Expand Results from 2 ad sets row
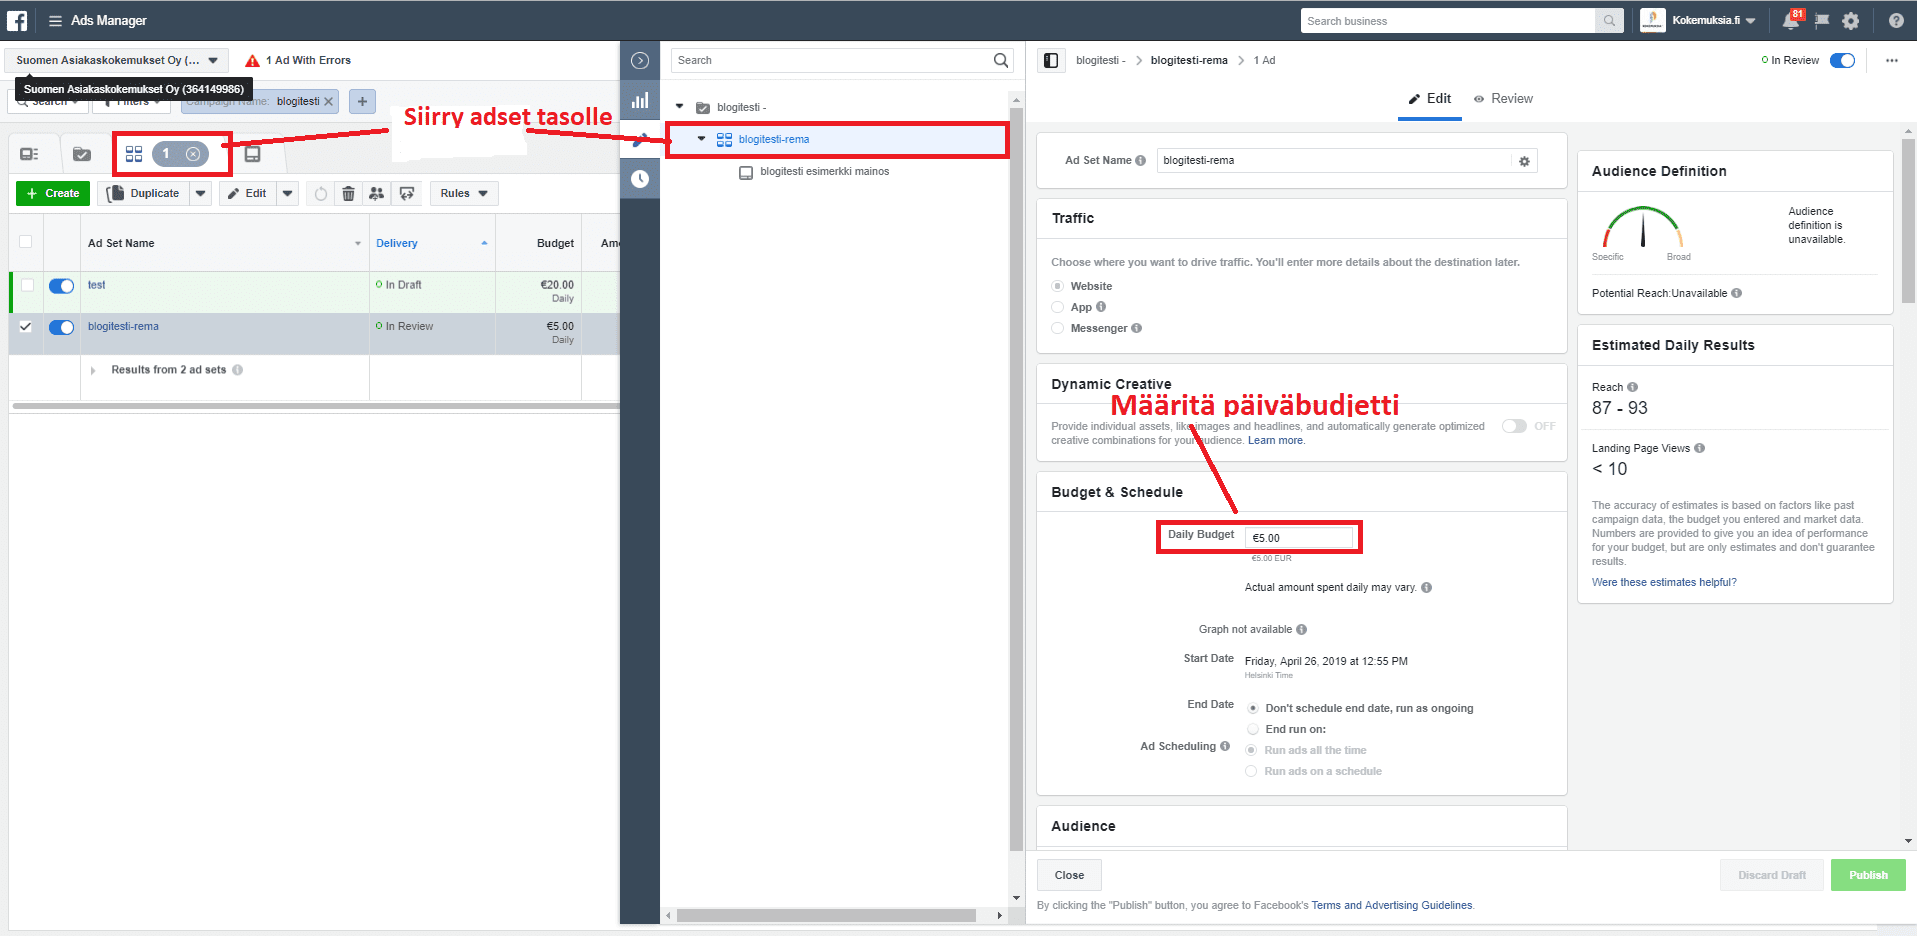Image resolution: width=1917 pixels, height=936 pixels. pos(93,371)
